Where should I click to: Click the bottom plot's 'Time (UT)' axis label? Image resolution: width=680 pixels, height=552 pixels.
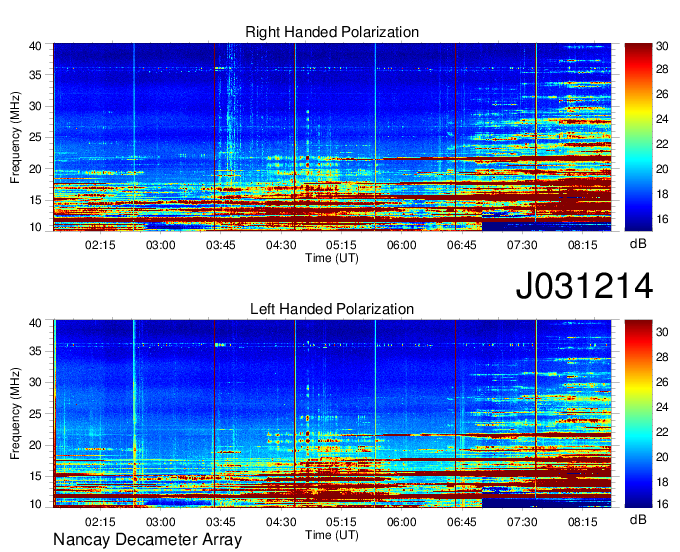(332, 535)
